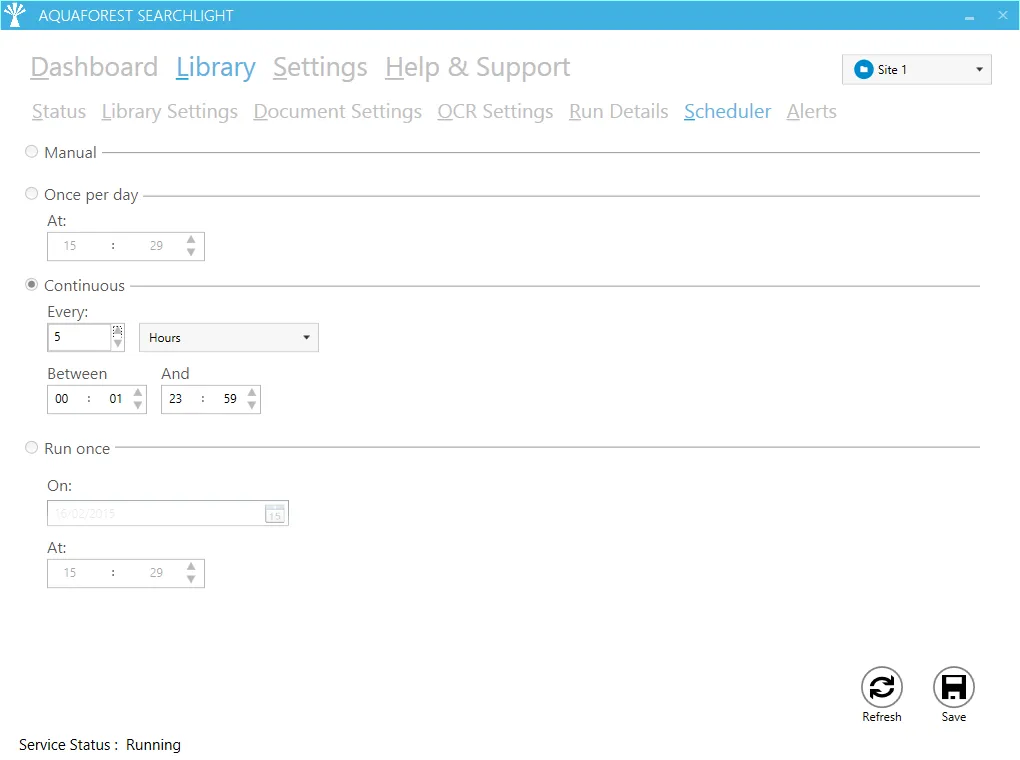Click down arrow of Run once At time
The width and height of the screenshot is (1020, 760).
[191, 580]
